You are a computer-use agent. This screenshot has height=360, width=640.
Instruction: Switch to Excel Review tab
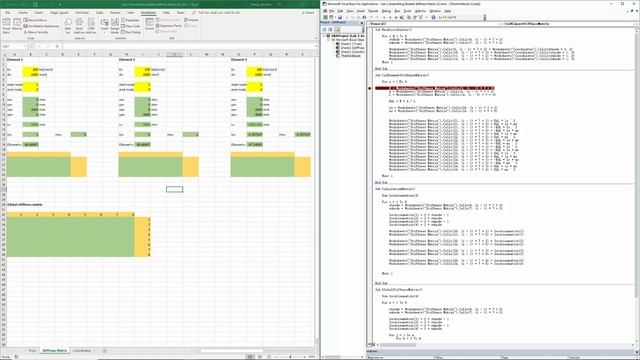coord(115,13)
